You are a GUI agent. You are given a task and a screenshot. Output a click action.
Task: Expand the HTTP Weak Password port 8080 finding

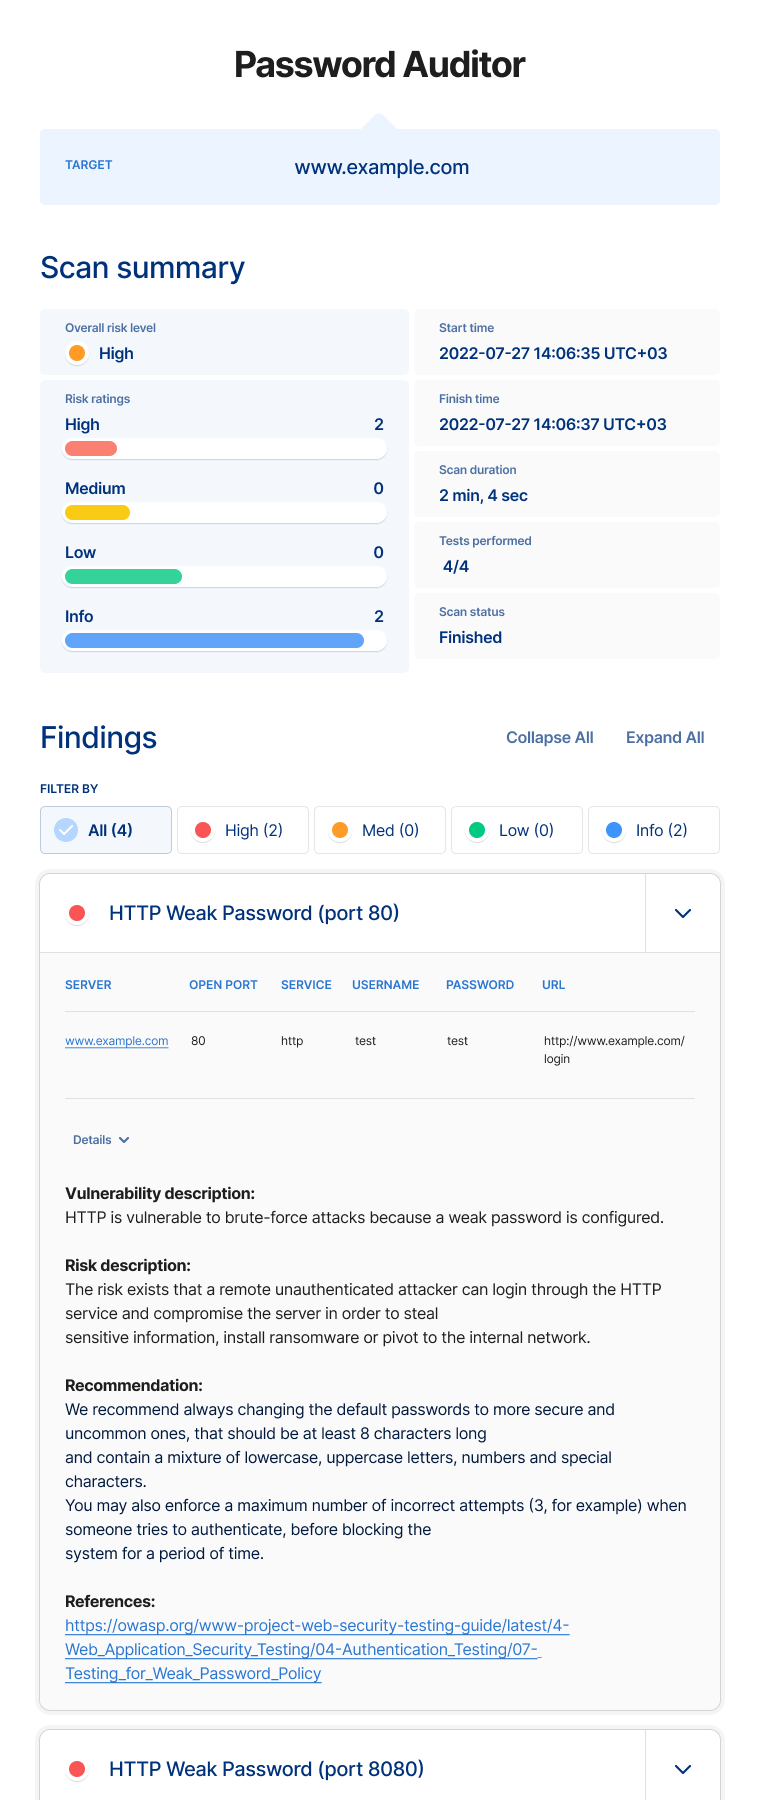(x=682, y=1769)
